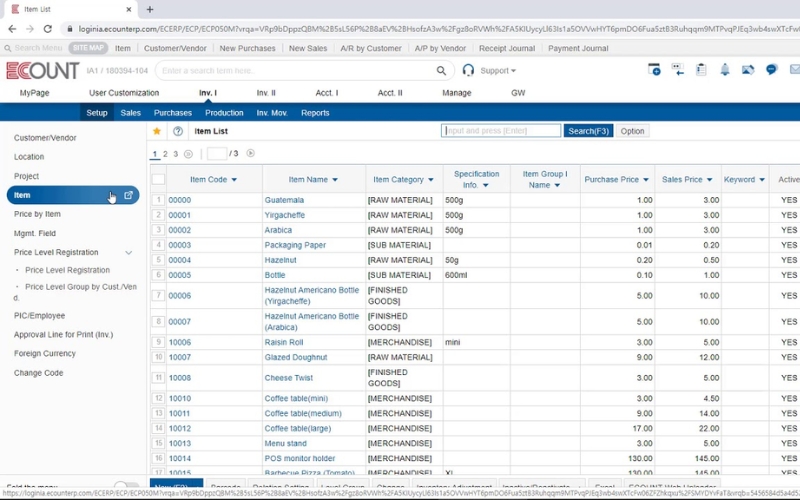
Task: Tick the checkbox for row 1 Guatemala
Action: (159, 200)
